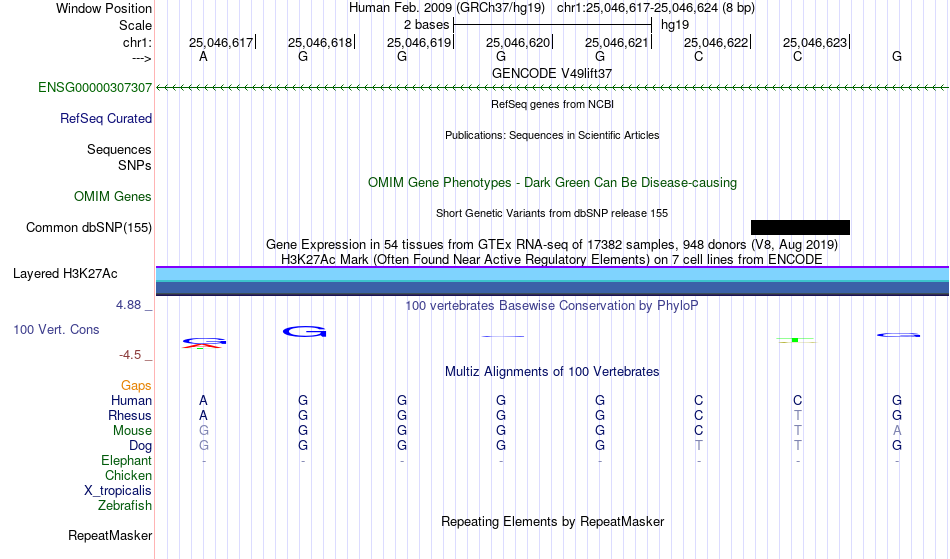Click the hg19 label beside the scale bar
Screen dimensions: 950x559
(675, 25)
